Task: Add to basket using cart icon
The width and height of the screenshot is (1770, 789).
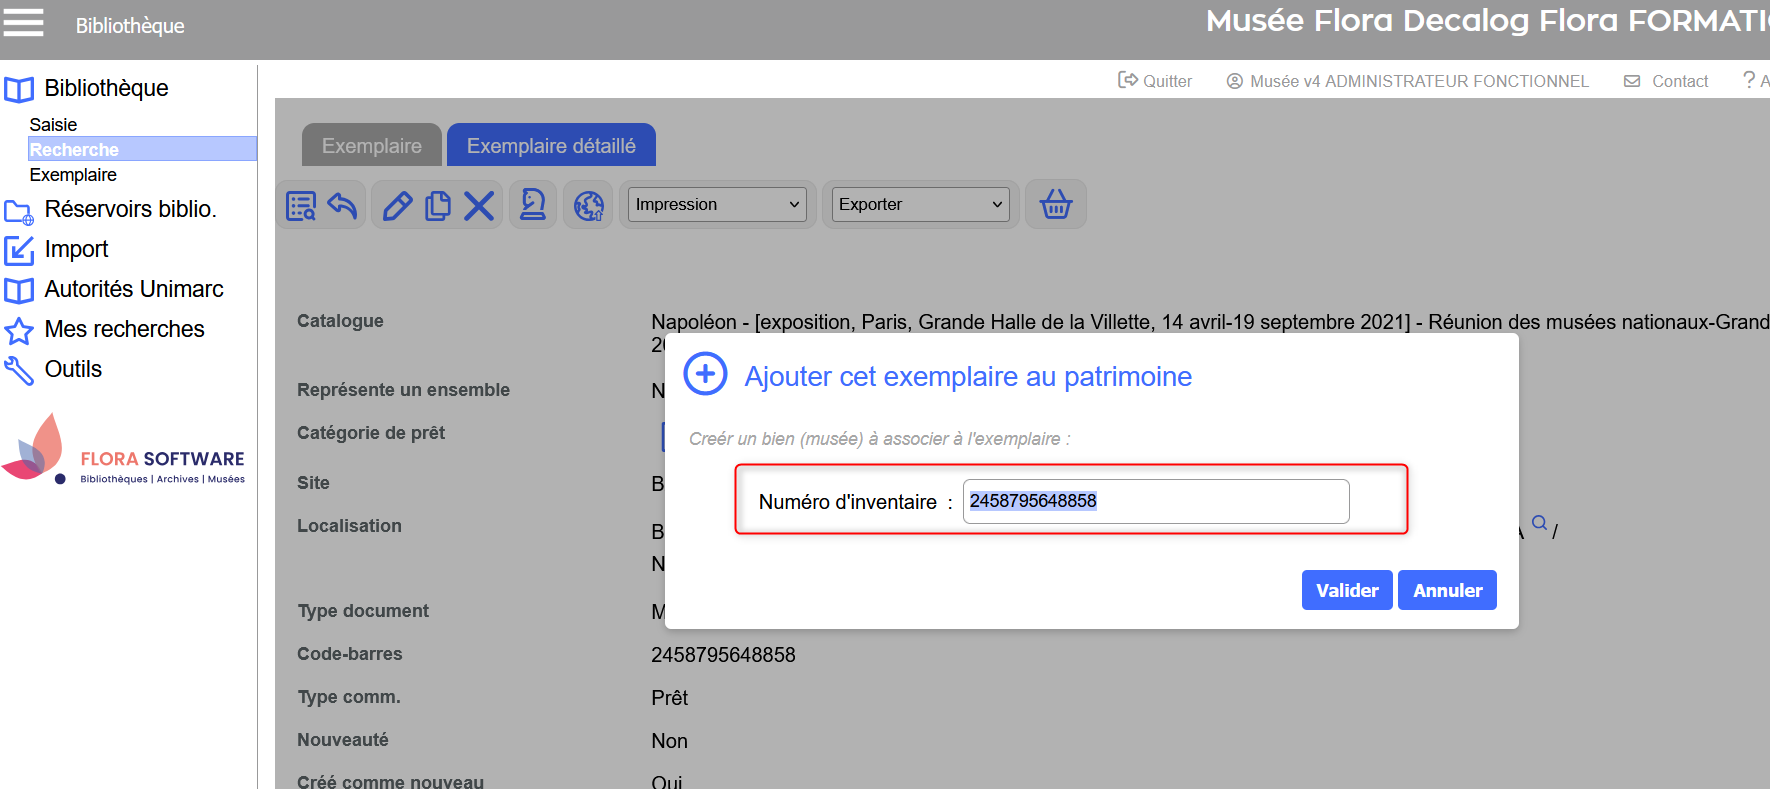Action: pos(1056,205)
